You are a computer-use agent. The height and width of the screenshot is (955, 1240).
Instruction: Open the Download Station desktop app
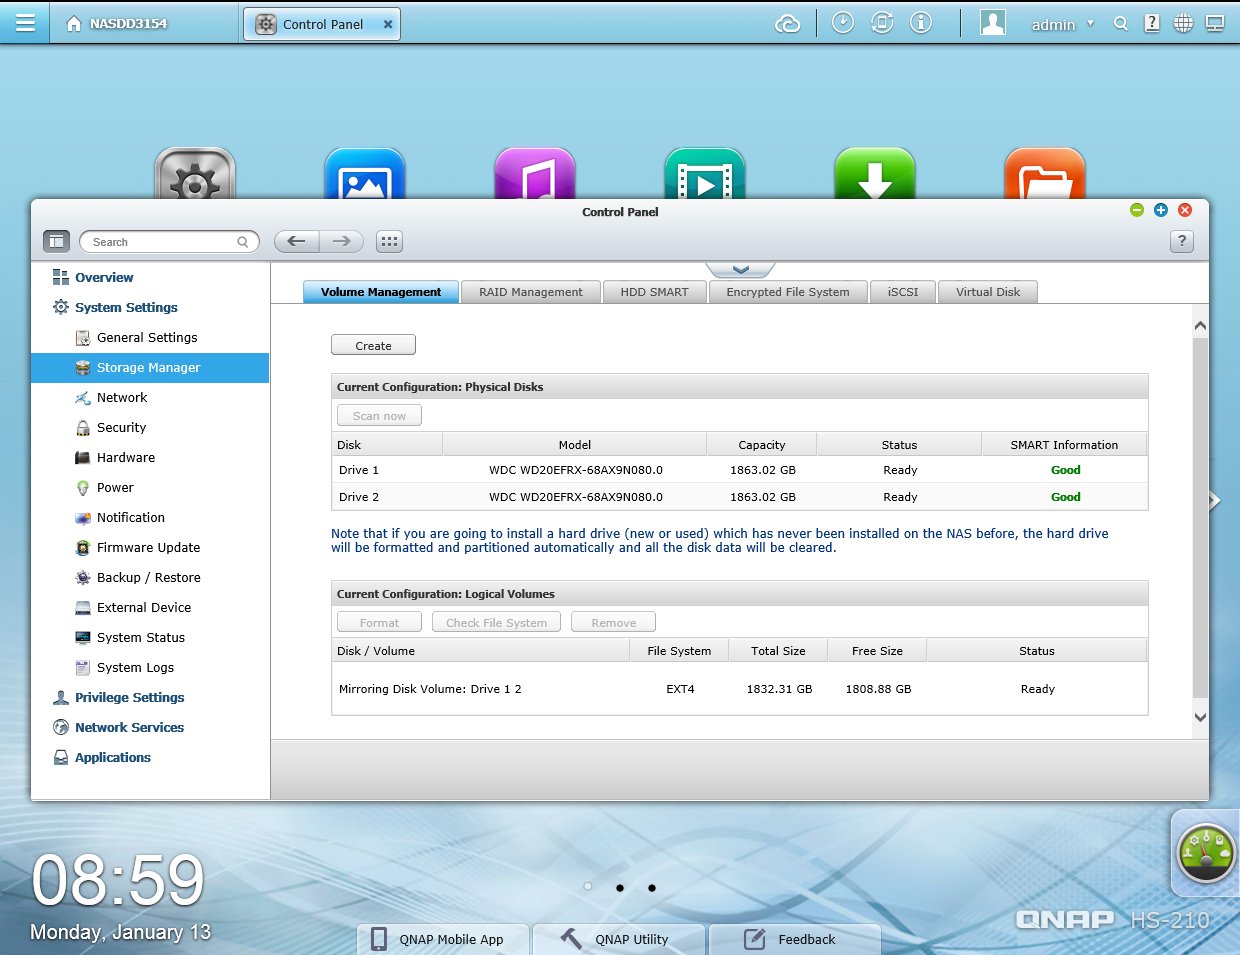coord(875,173)
